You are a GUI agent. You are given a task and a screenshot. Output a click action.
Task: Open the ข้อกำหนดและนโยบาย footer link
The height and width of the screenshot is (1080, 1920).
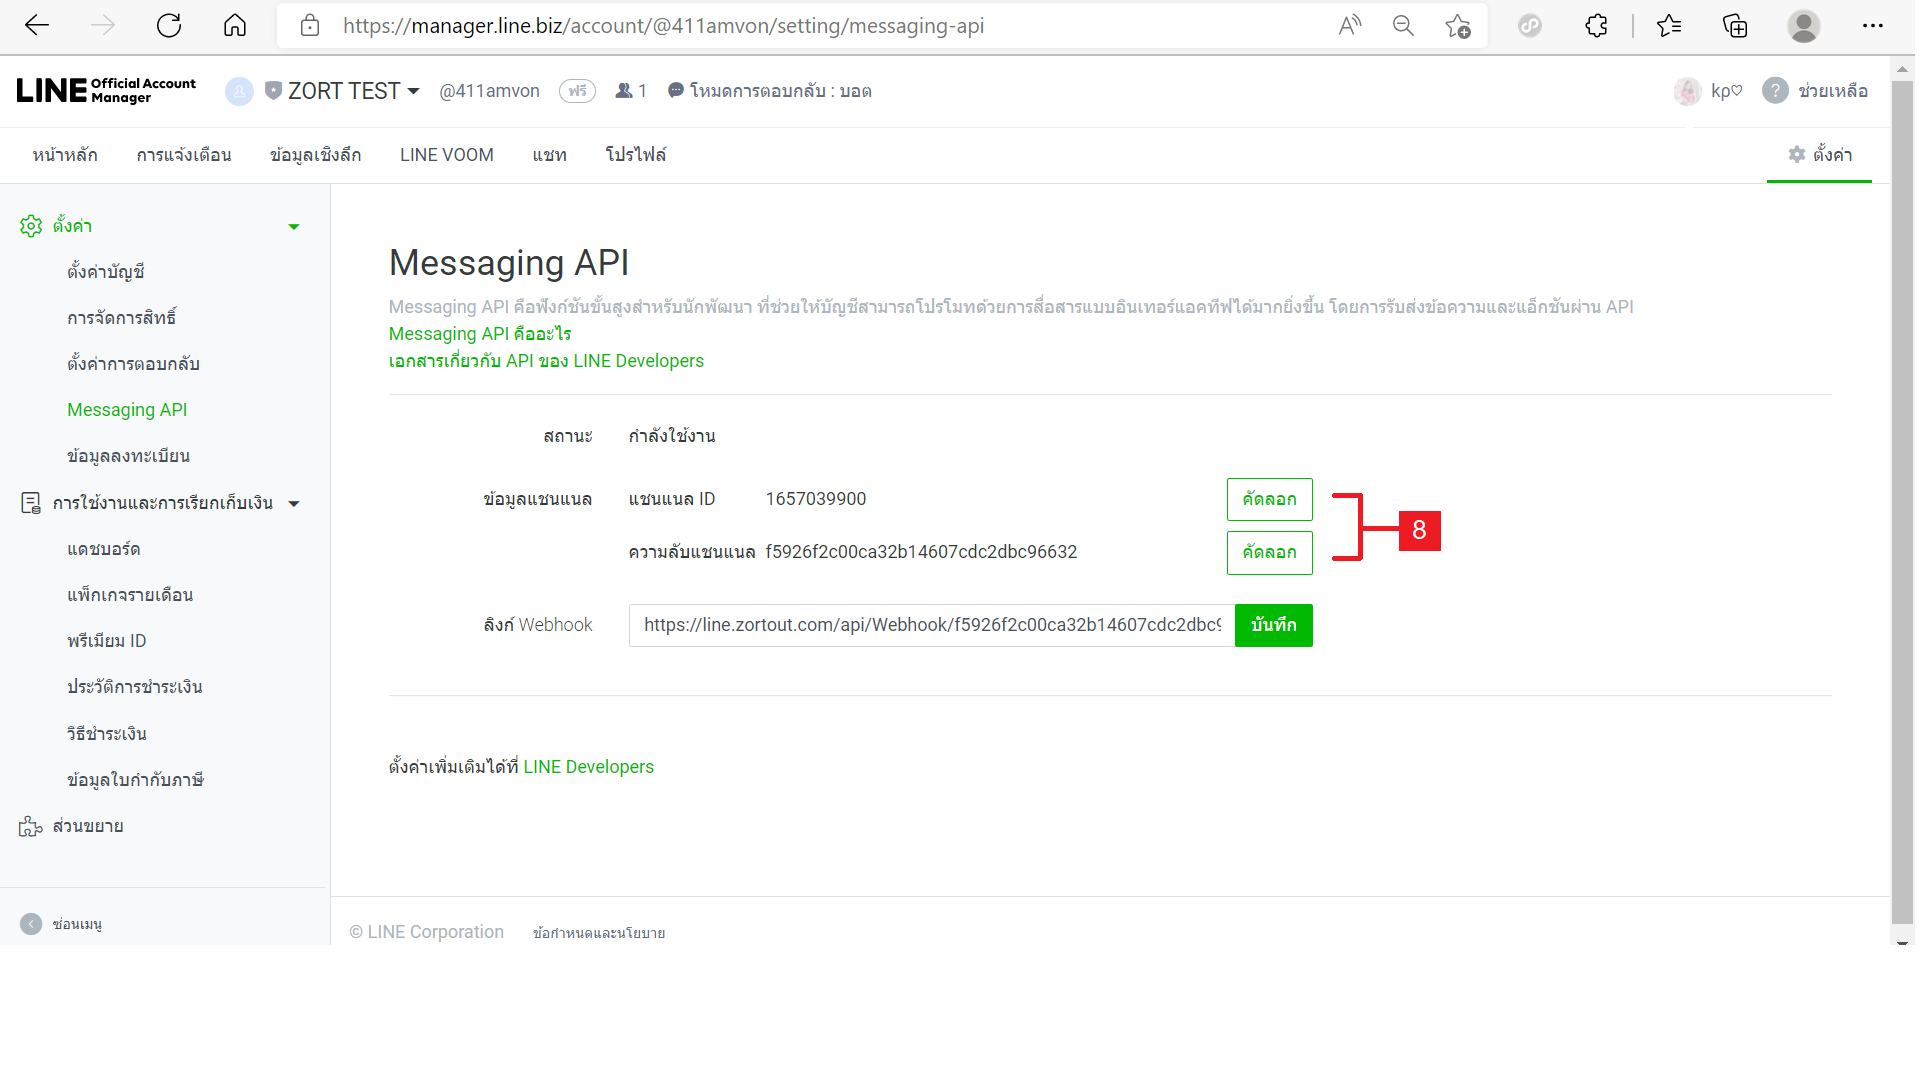(599, 933)
